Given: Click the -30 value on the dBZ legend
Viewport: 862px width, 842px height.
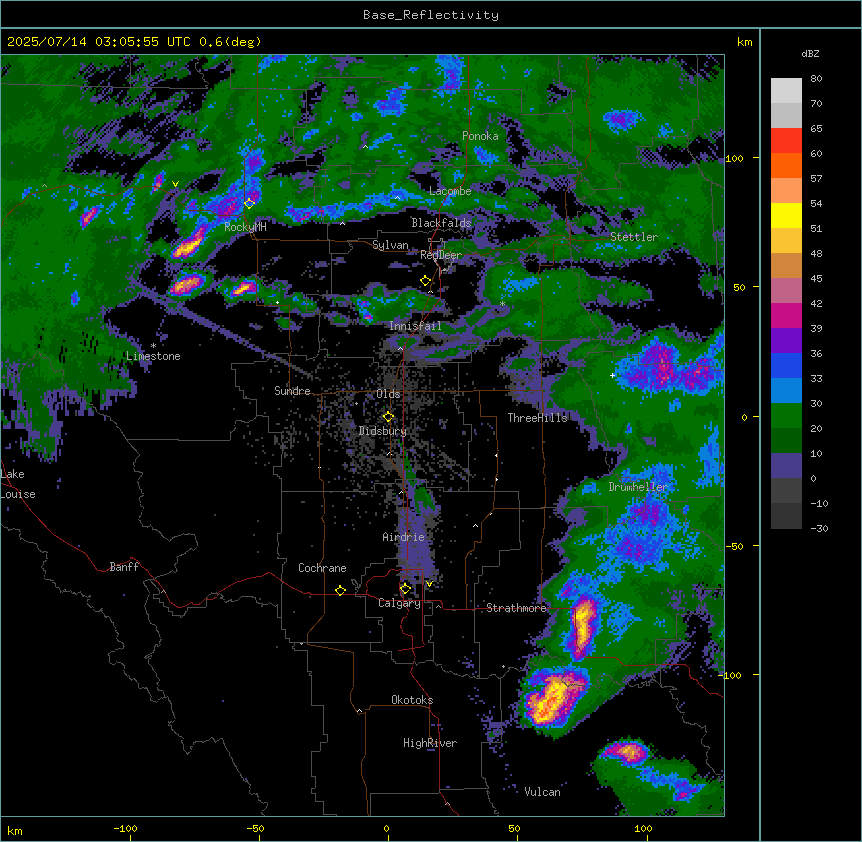Looking at the screenshot, I should pyautogui.click(x=819, y=528).
